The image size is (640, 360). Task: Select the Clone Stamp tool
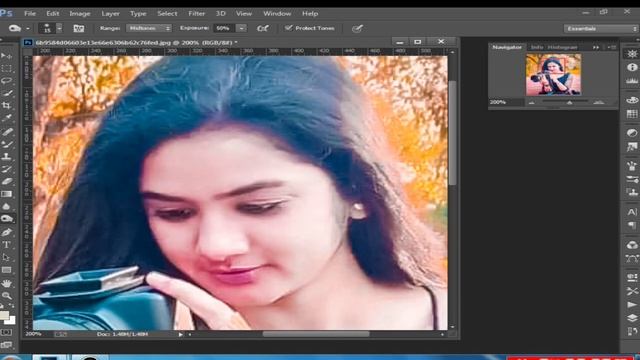click(6, 156)
